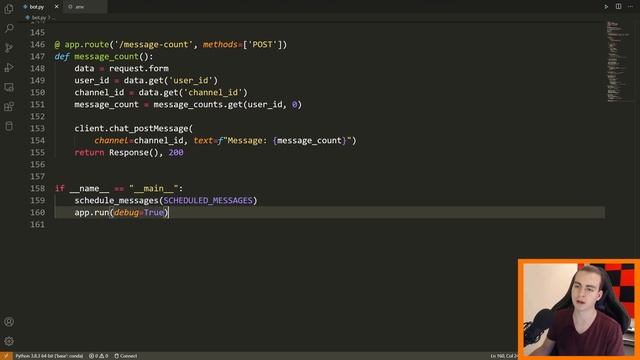The height and width of the screenshot is (360, 640).
Task: Jump via the code minimap
Action: 620,61
